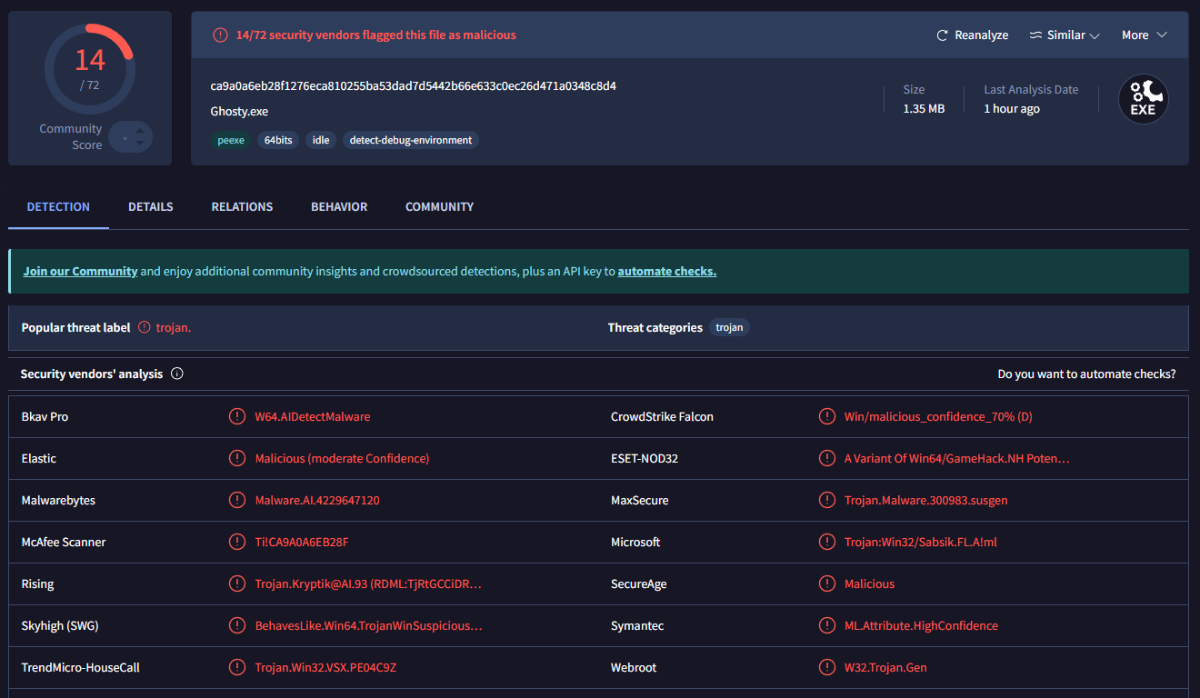Viewport: 1200px width, 698px height.
Task: Click the peexe tag
Action: click(231, 140)
